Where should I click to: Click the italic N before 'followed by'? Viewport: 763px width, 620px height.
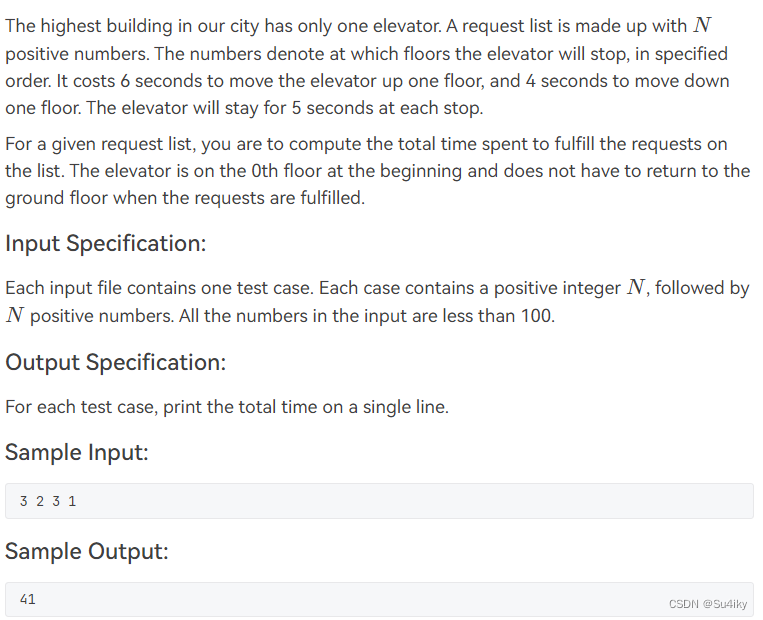[x=636, y=288]
